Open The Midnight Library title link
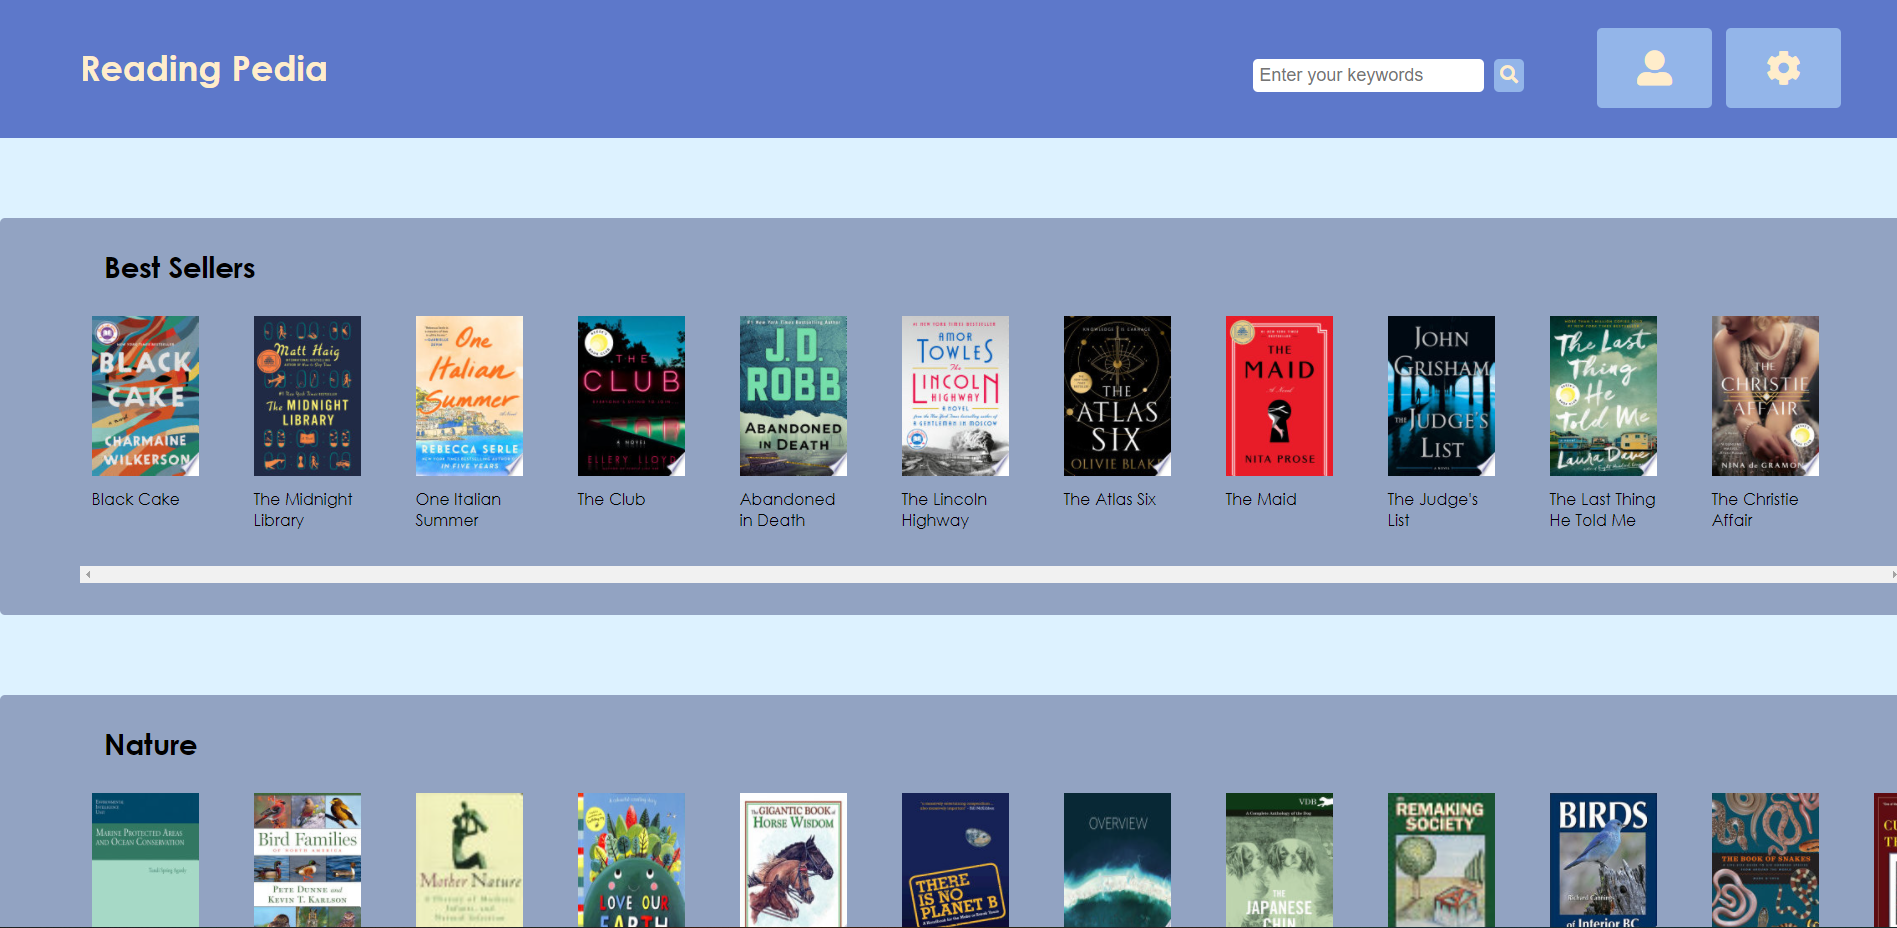This screenshot has height=928, width=1897. click(301, 509)
